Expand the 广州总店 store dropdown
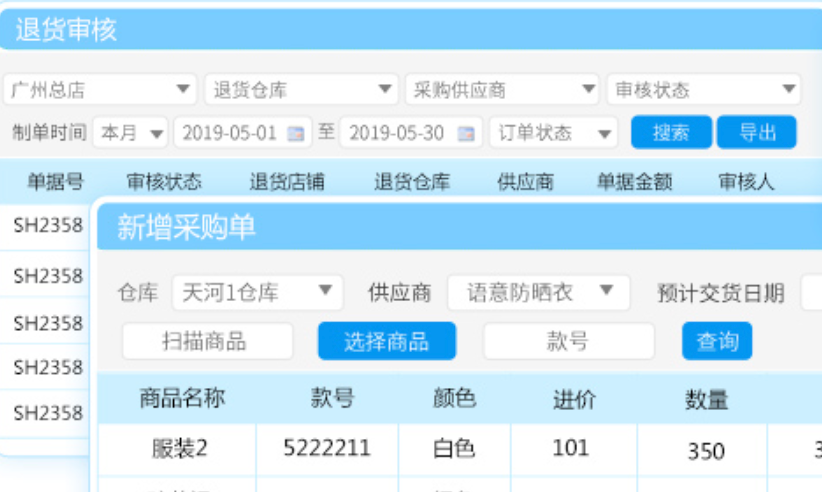 [x=99, y=89]
